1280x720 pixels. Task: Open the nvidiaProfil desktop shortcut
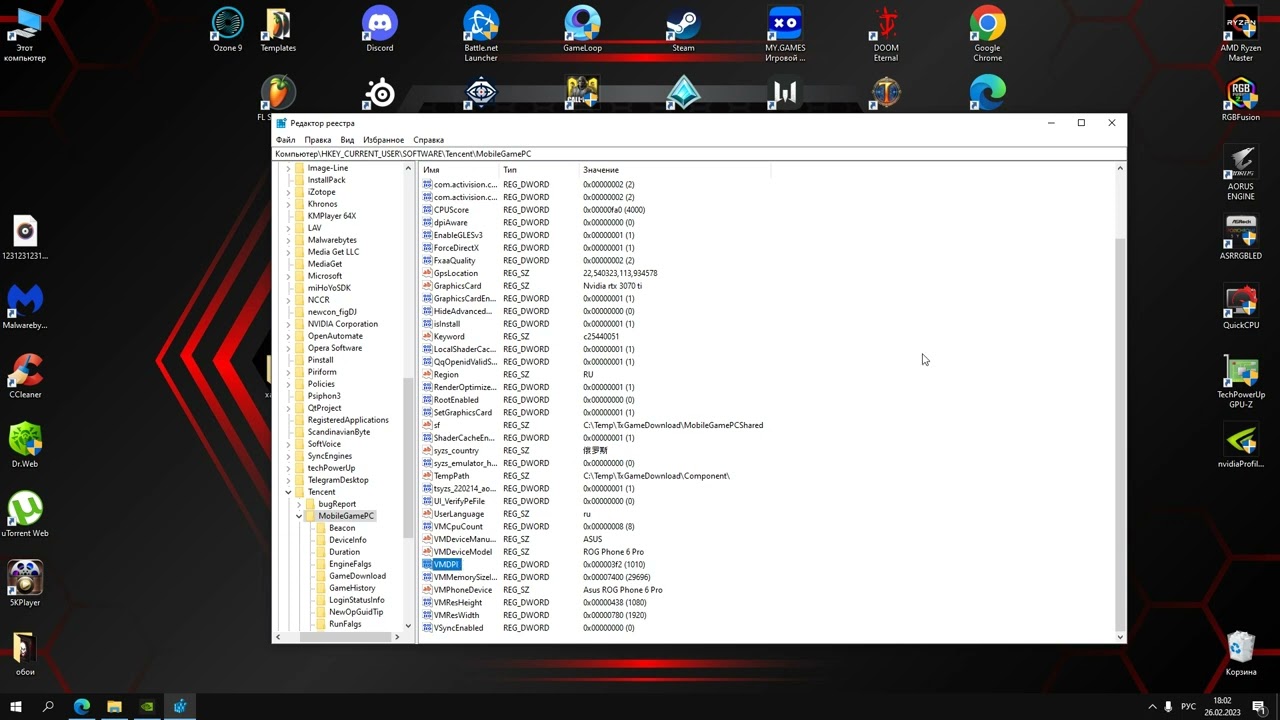click(x=1241, y=446)
